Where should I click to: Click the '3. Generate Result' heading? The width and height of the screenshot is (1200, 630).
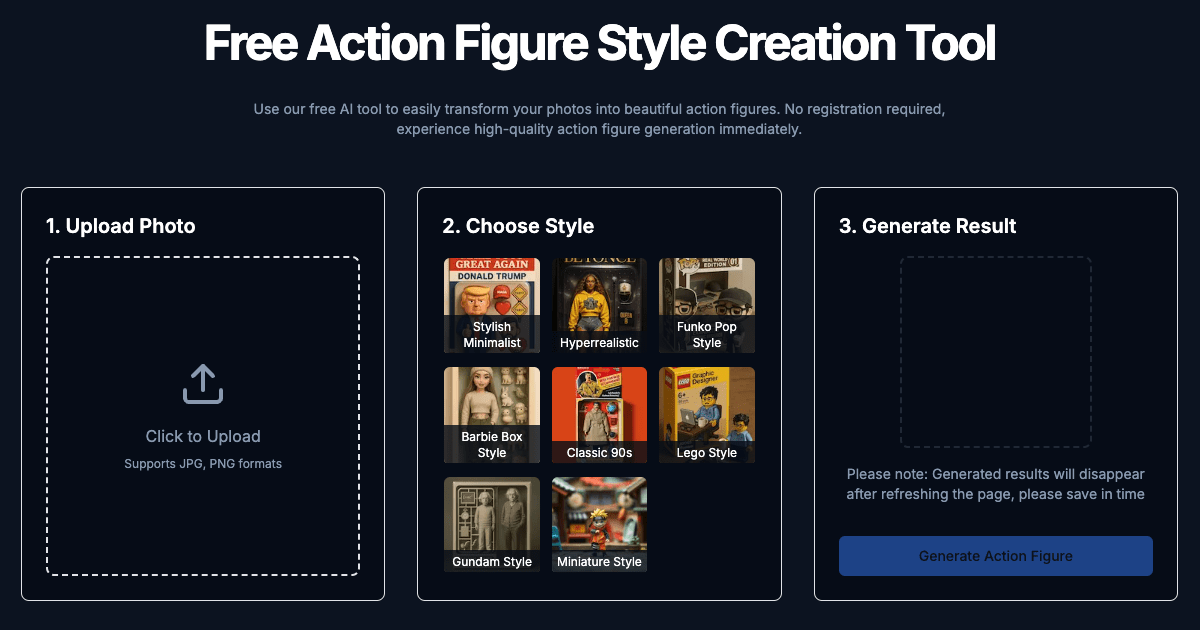coord(928,226)
